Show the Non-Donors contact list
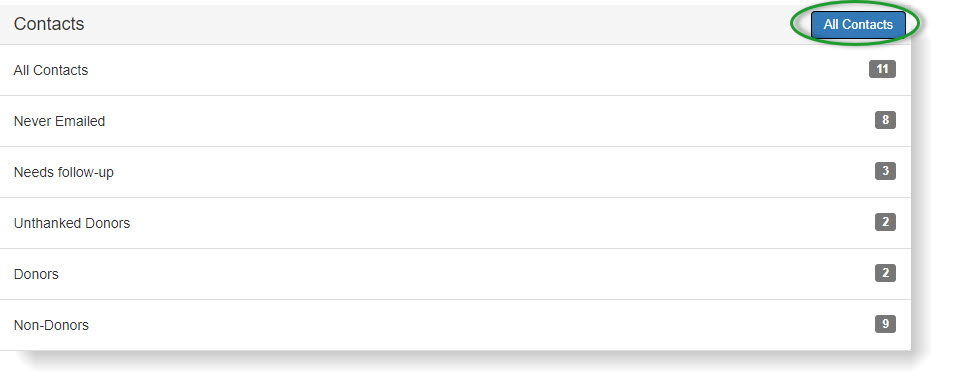The image size is (956, 387). tap(455, 325)
